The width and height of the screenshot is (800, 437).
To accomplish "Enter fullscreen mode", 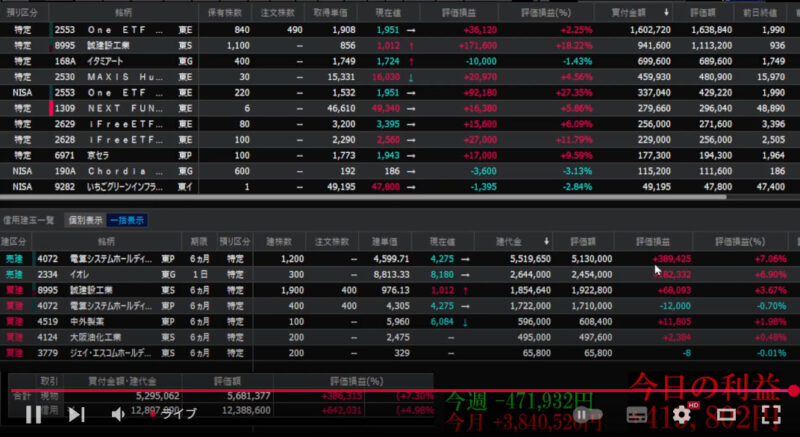I will [x=771, y=415].
